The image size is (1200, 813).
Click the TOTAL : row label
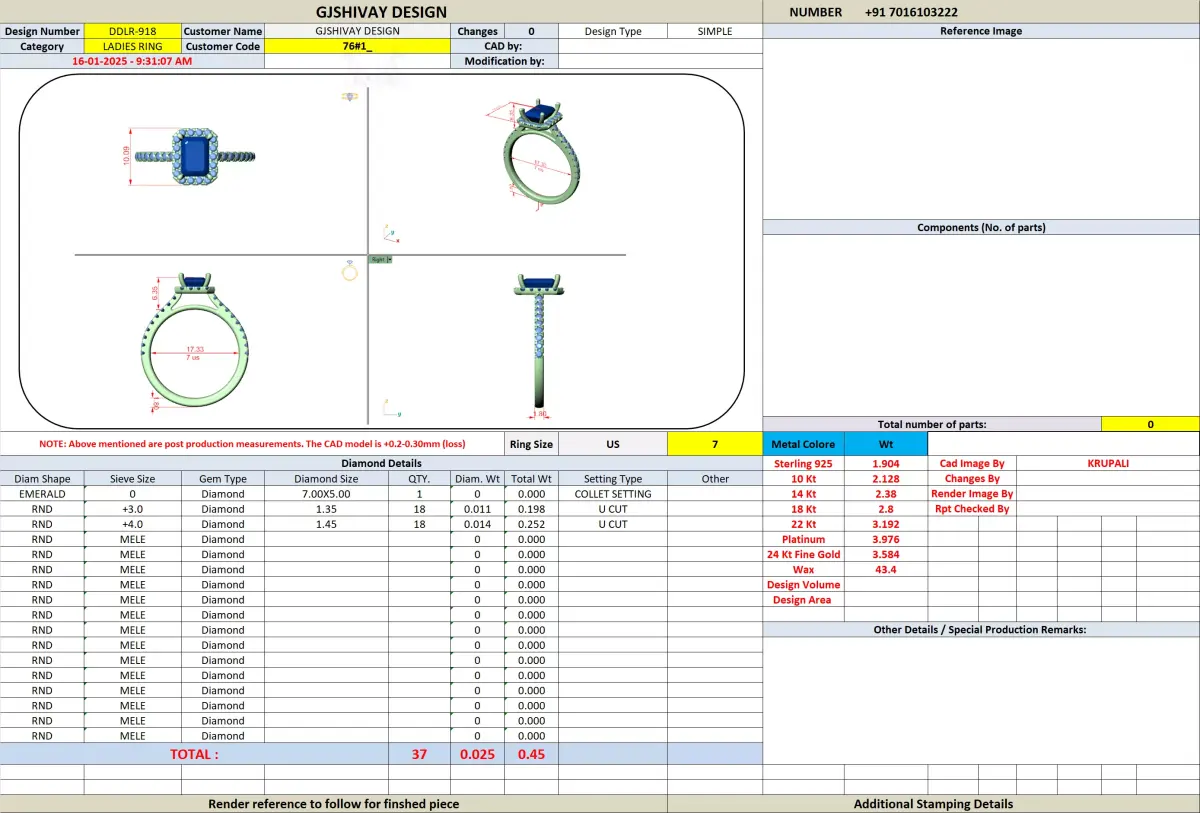pyautogui.click(x=194, y=754)
